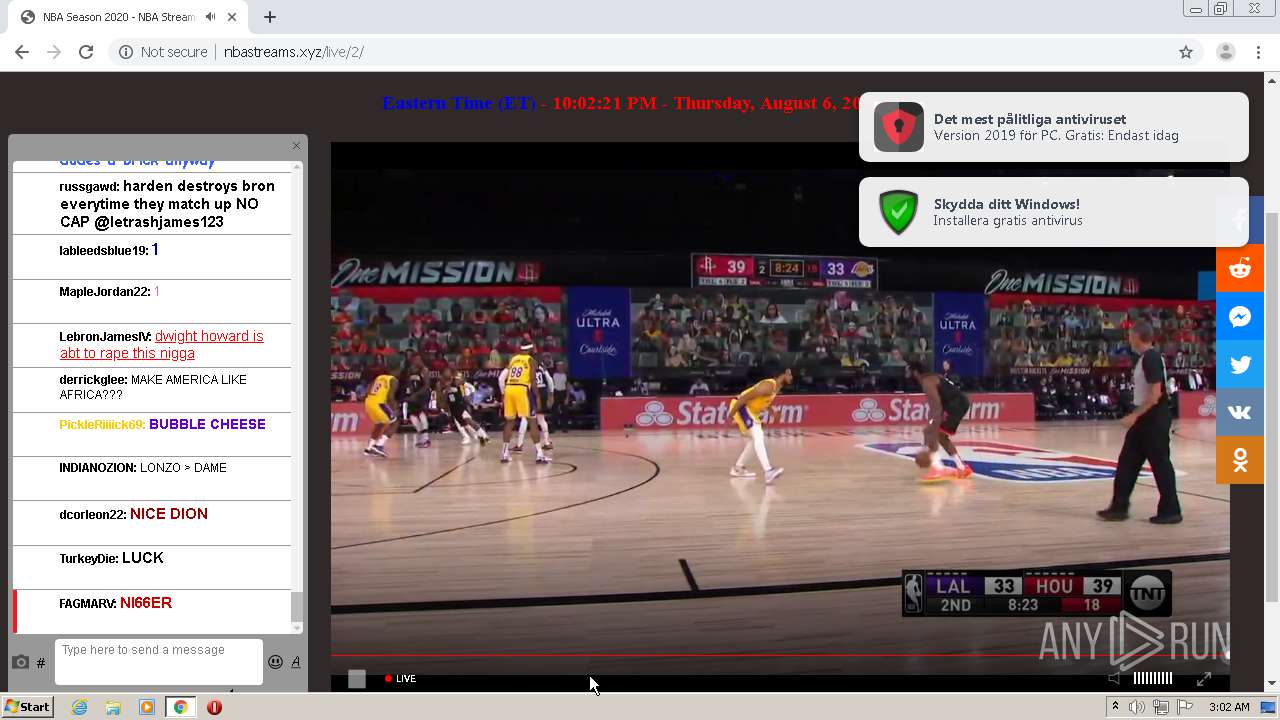Click the chat camera upload icon
This screenshot has width=1280, height=720.
(20, 662)
